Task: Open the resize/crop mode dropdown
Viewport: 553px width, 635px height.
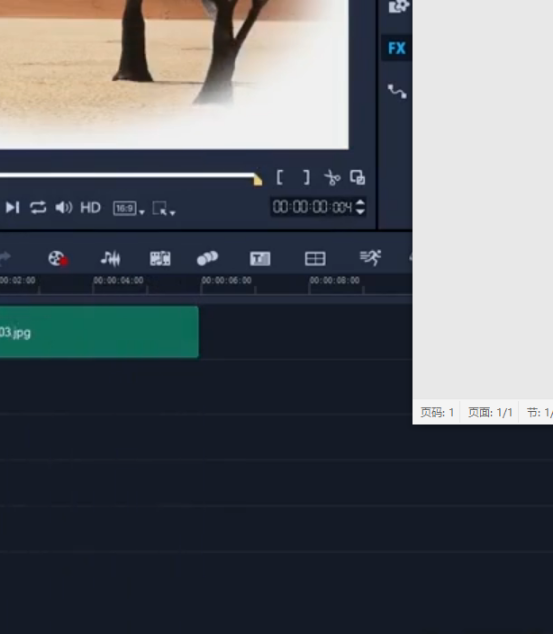Action: pos(164,208)
